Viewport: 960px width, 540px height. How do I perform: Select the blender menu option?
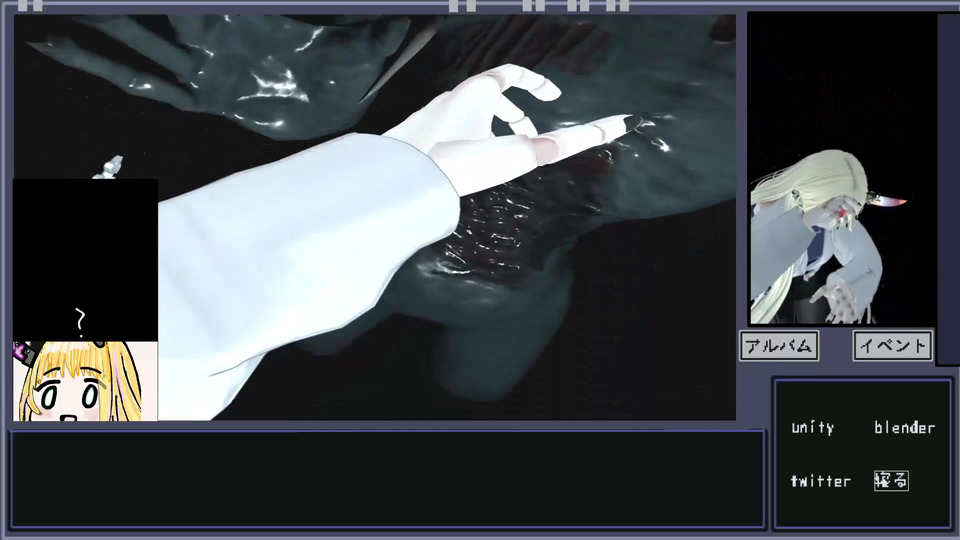904,427
